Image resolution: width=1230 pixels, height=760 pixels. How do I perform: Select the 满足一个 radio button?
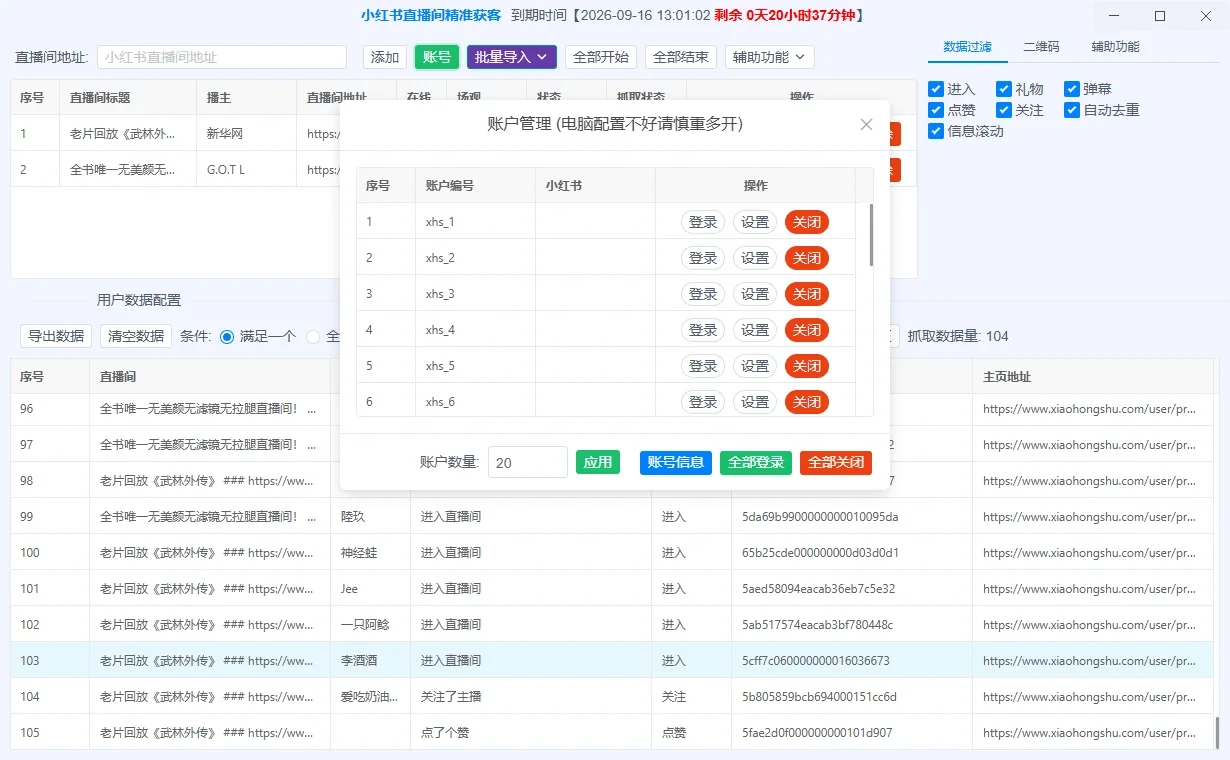point(227,336)
